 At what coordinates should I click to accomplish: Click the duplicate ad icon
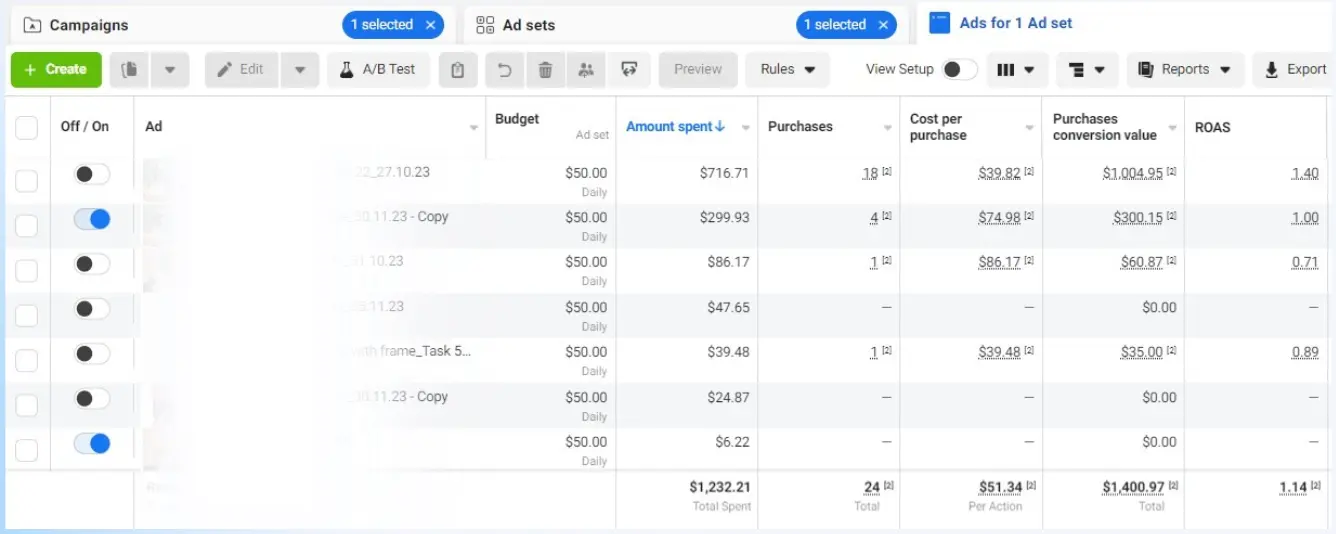click(x=129, y=70)
